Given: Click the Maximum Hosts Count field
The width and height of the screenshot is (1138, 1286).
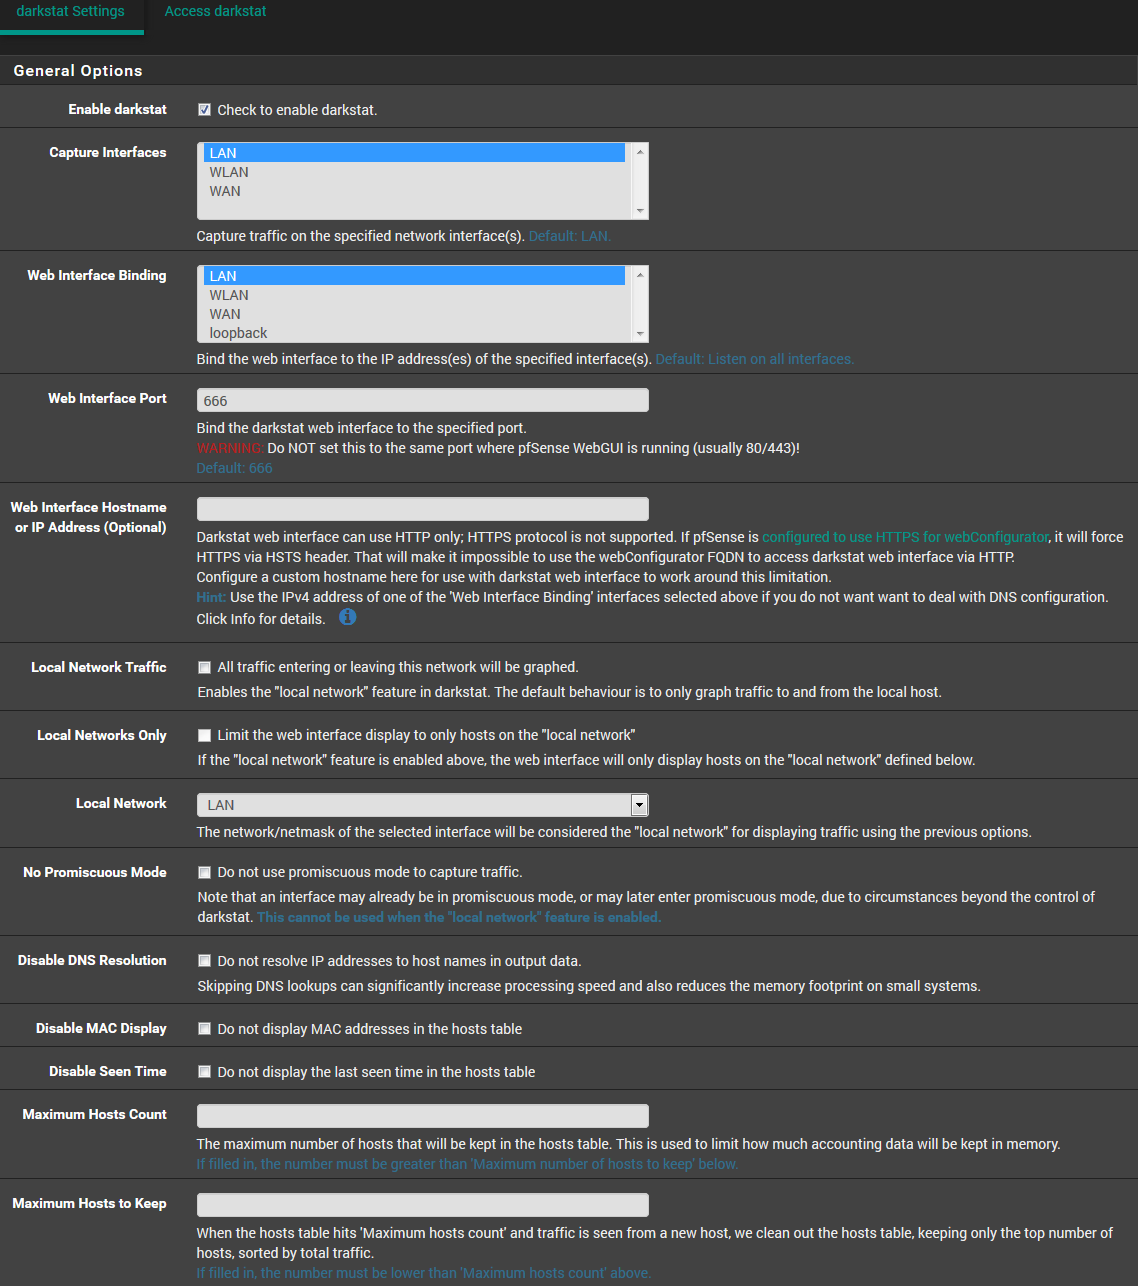Looking at the screenshot, I should [x=422, y=1116].
